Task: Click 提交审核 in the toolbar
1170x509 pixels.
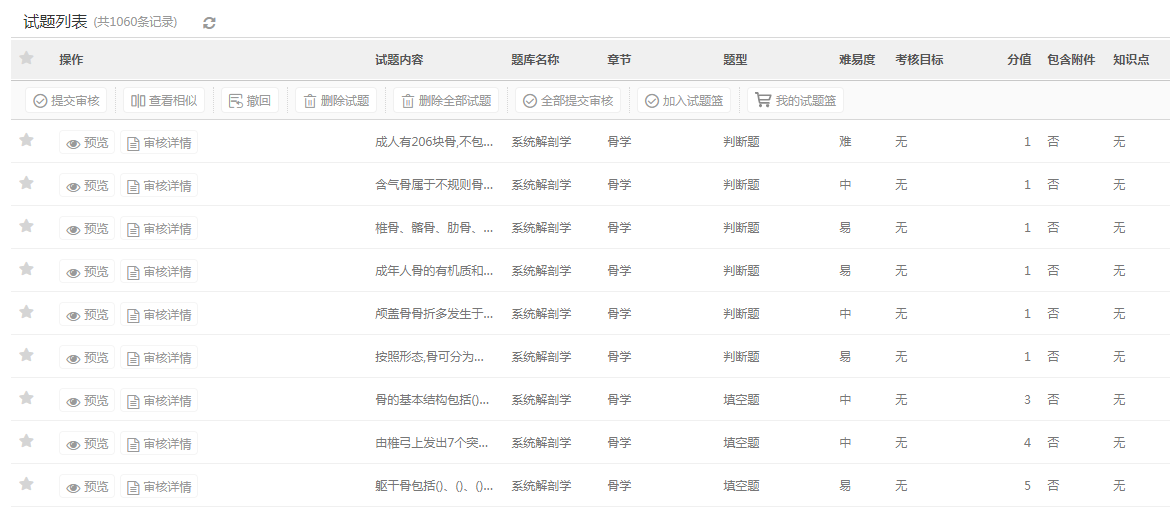Action: click(66, 101)
